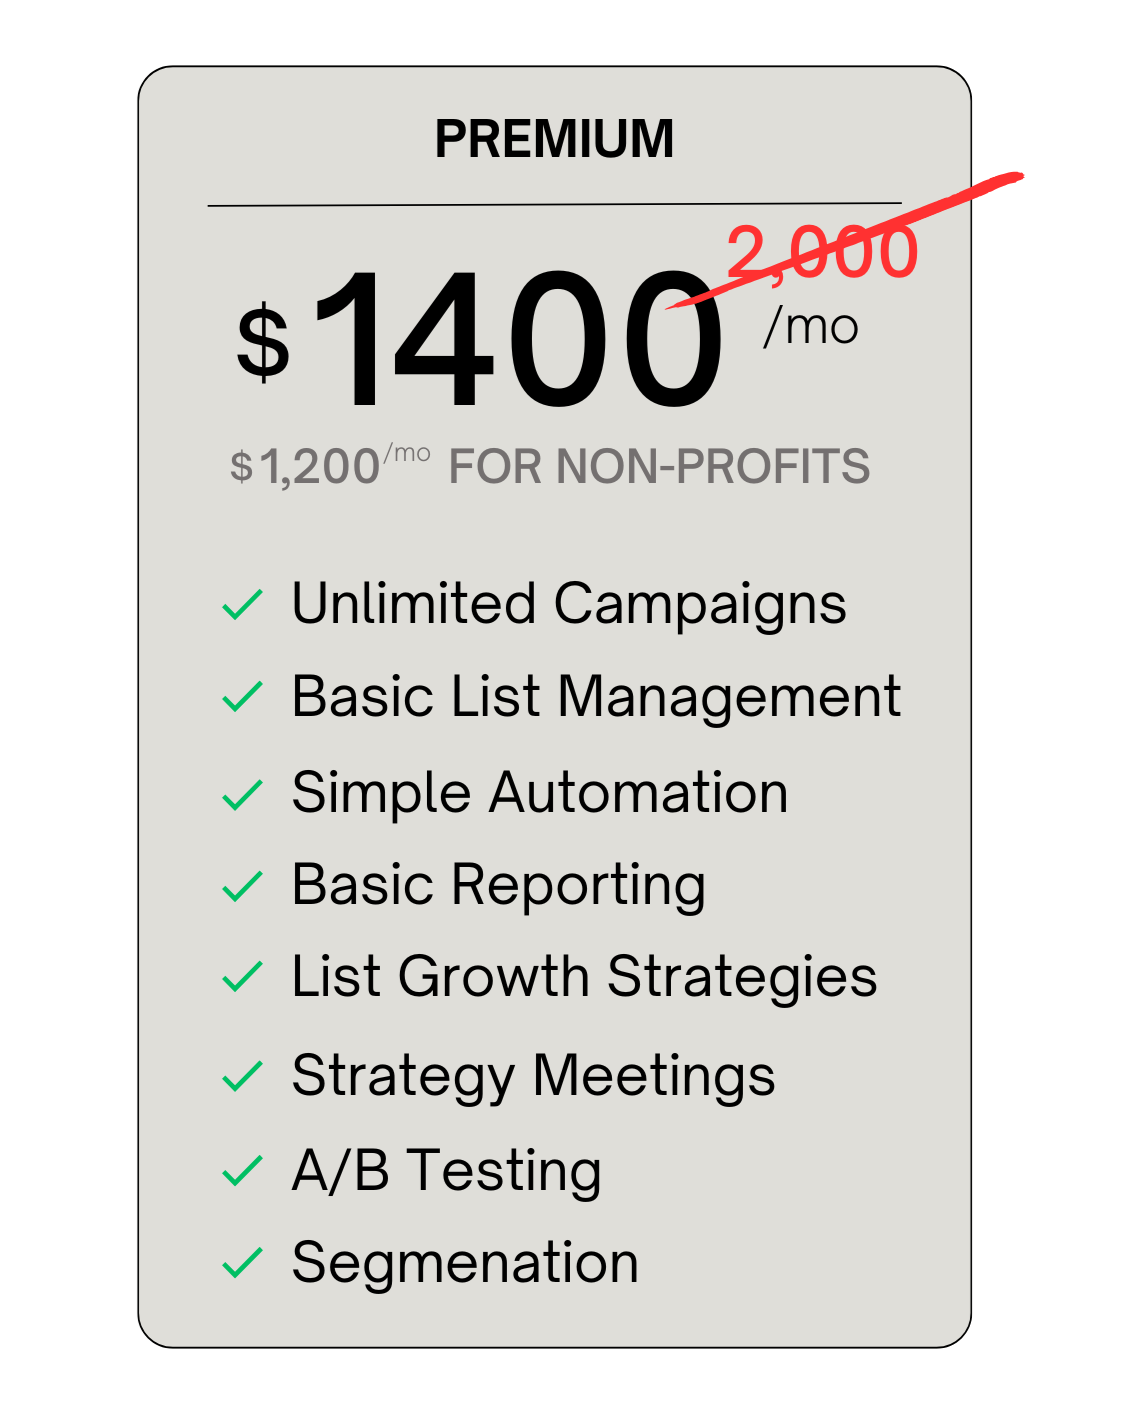Image resolution: width=1132 pixels, height=1414 pixels.
Task: Click the Unlimited Campaigns feature text
Action: (569, 605)
